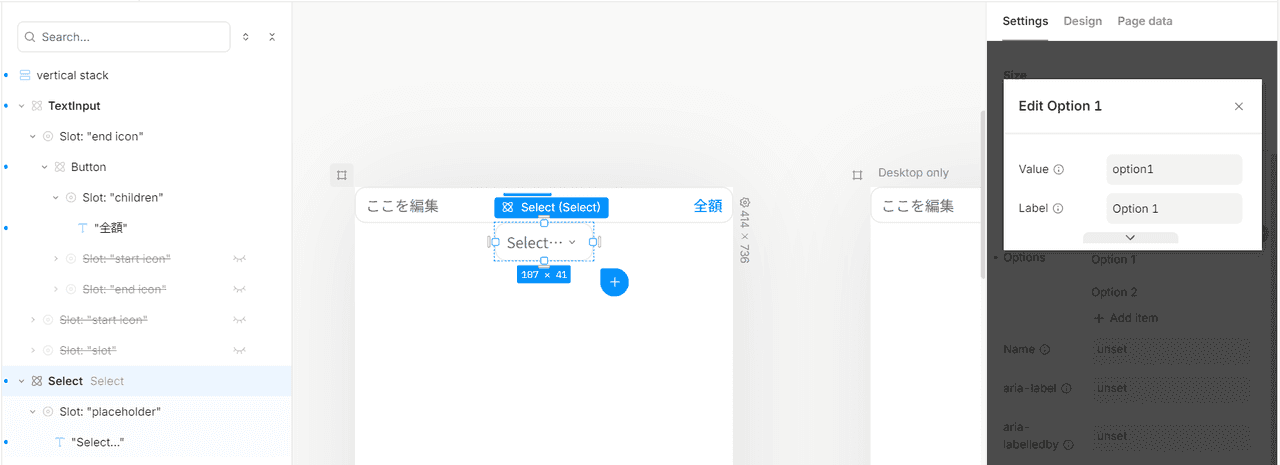Open the Page data tab

coord(1145,21)
